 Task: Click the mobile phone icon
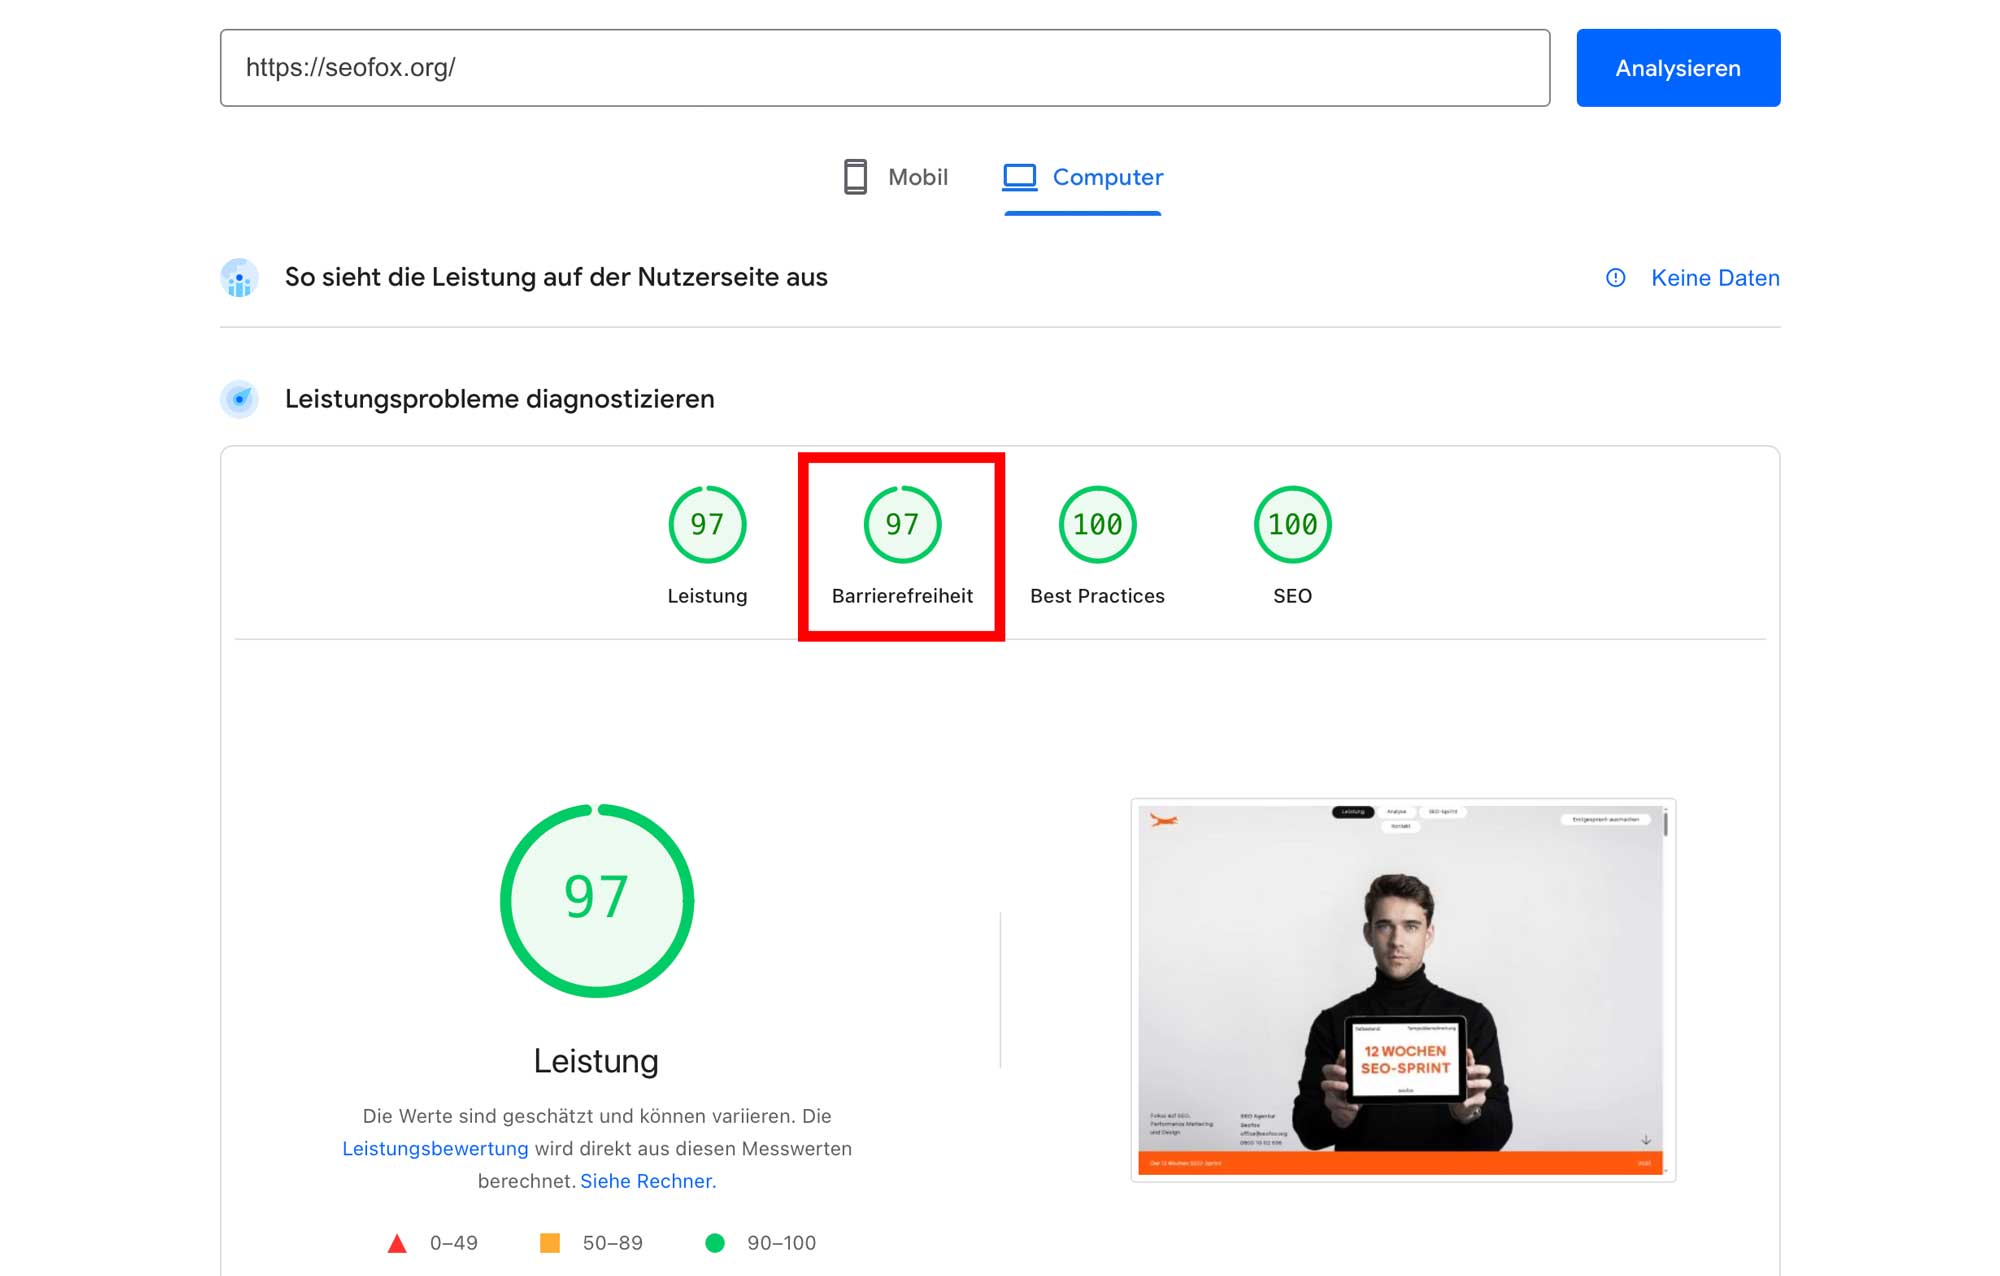pyautogui.click(x=855, y=177)
